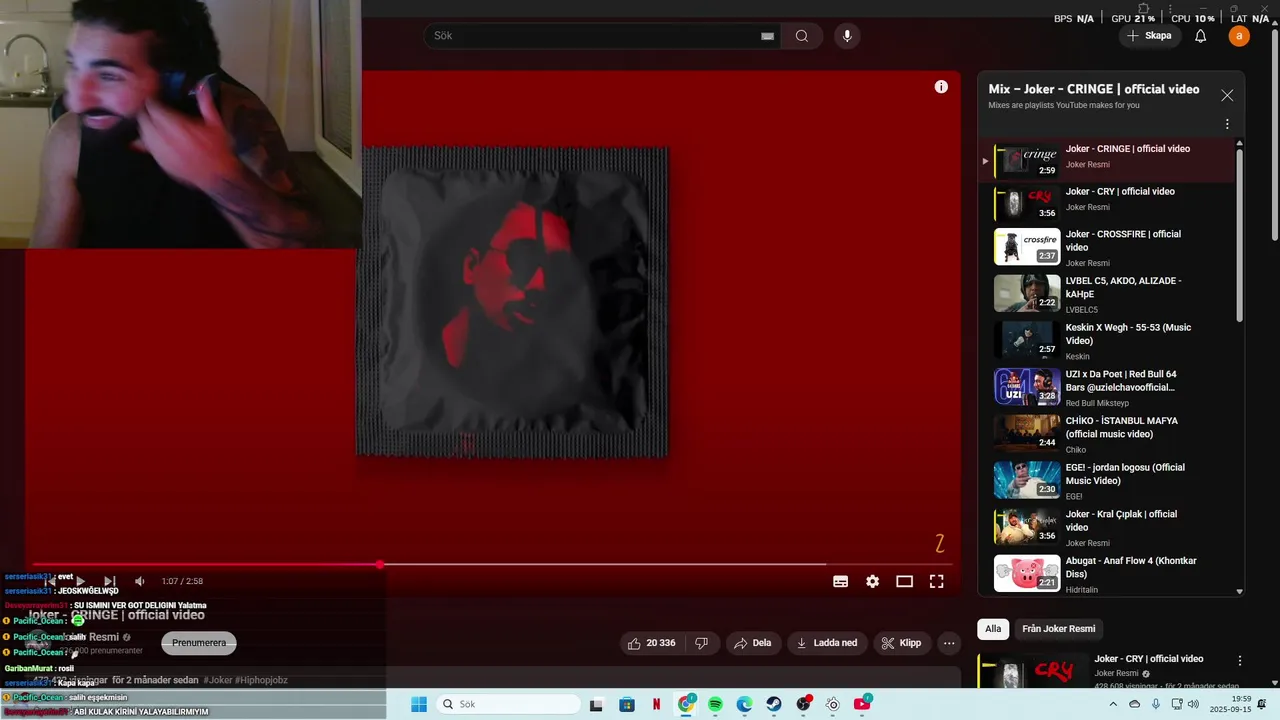Open YouTube notifications bell
Screen dimensions: 1280x720
pyautogui.click(x=1201, y=36)
